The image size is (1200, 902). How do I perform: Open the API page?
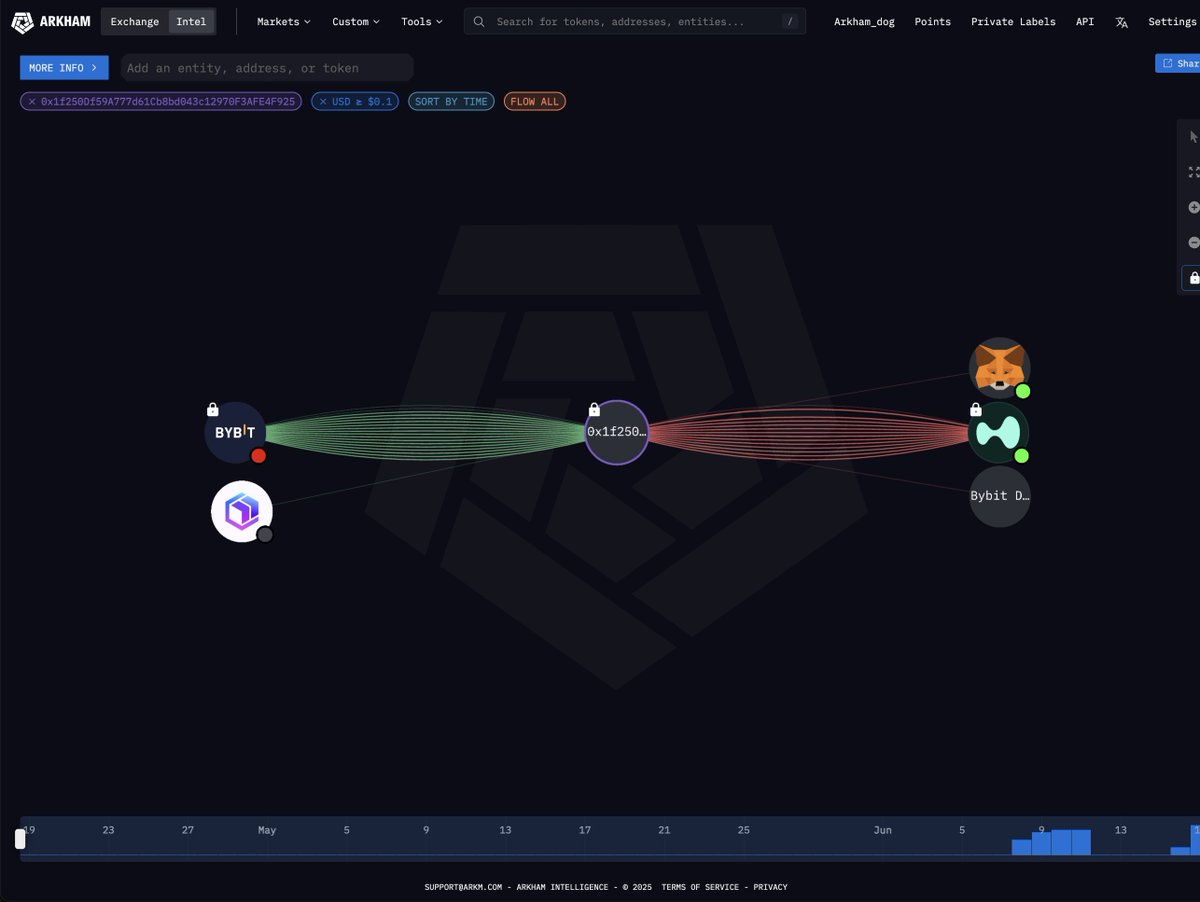click(x=1085, y=22)
